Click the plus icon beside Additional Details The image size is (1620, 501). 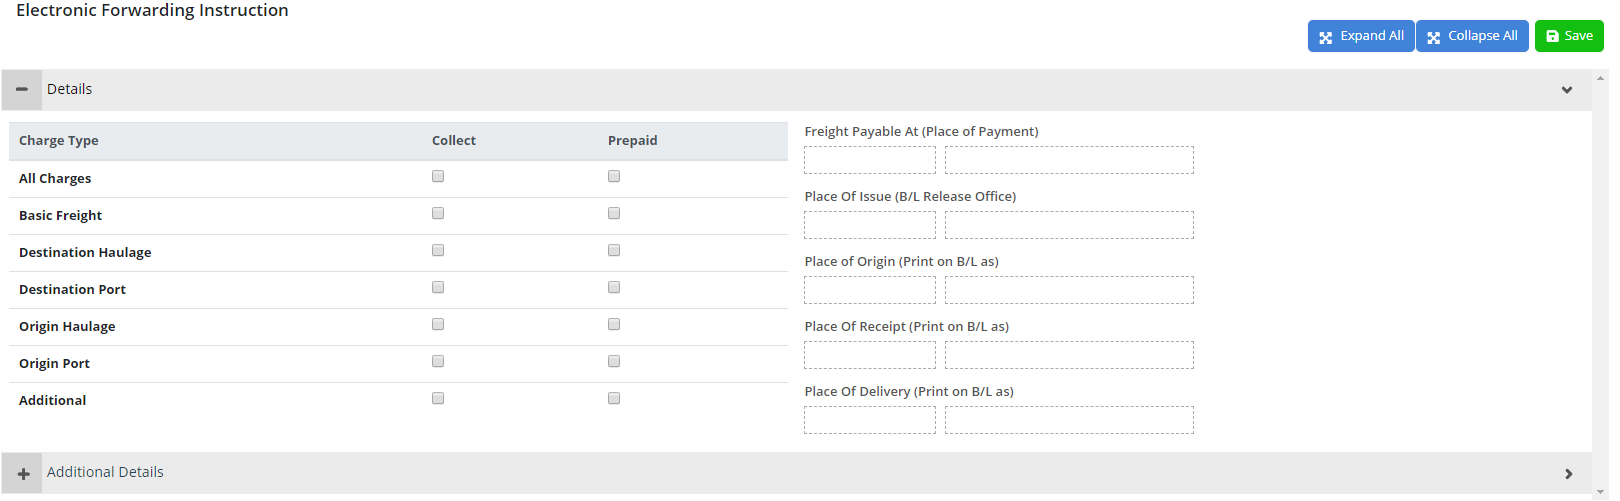point(23,474)
